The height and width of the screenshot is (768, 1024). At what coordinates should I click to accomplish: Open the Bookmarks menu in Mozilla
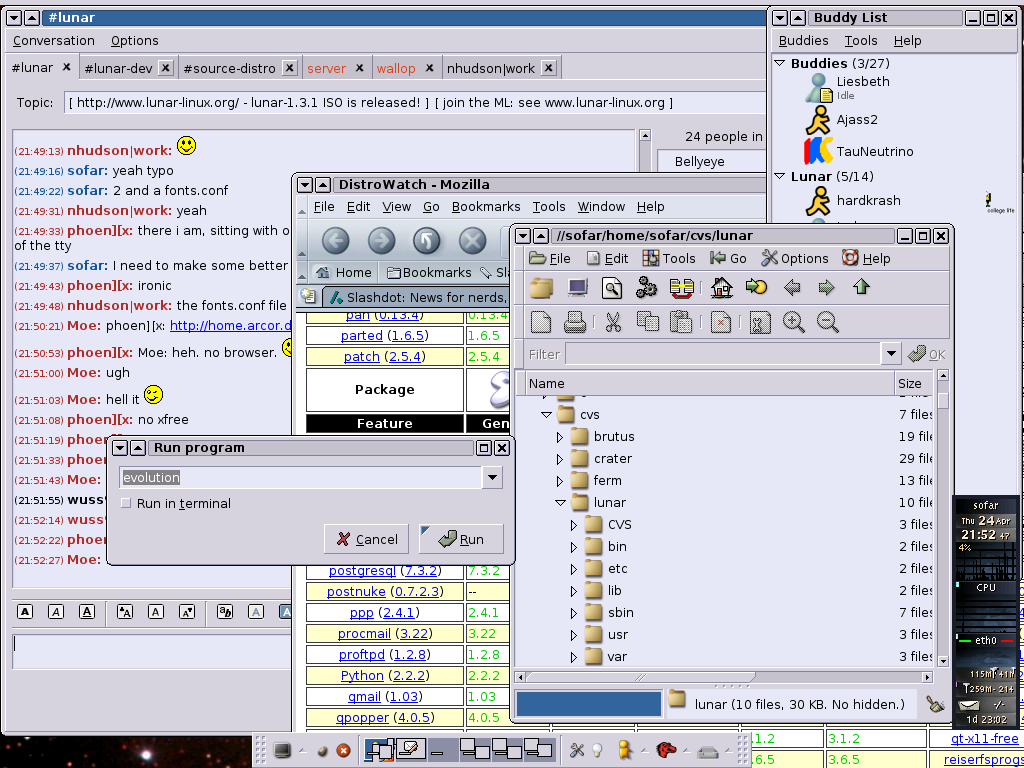click(485, 207)
